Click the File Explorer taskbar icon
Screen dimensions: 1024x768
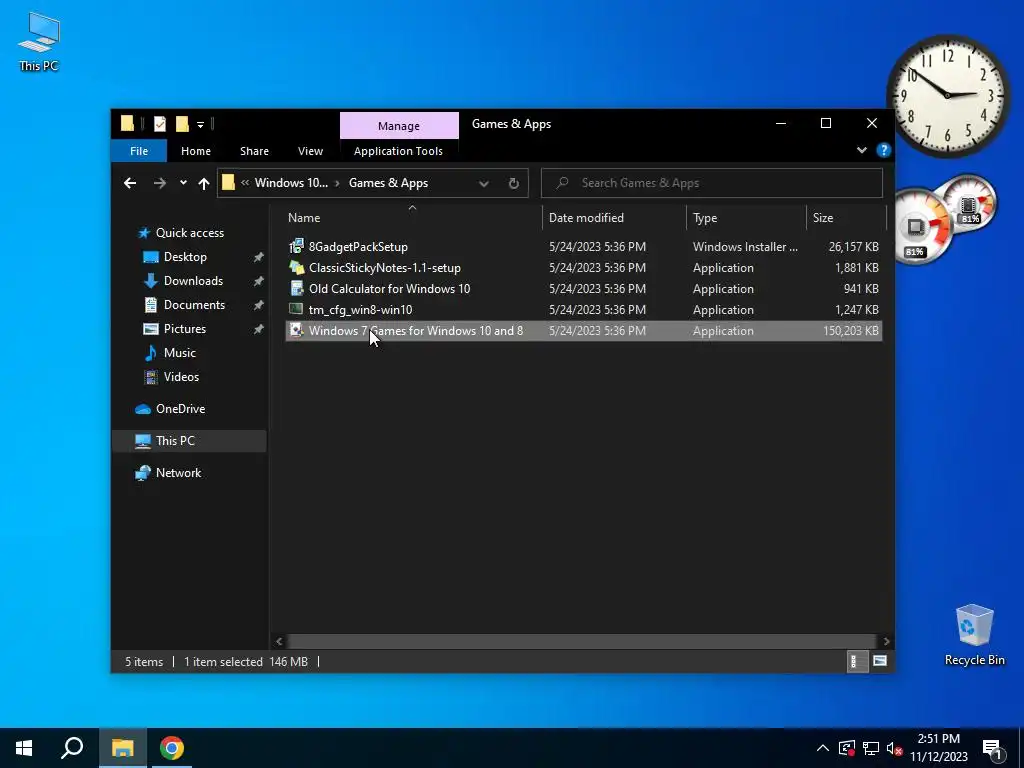122,748
